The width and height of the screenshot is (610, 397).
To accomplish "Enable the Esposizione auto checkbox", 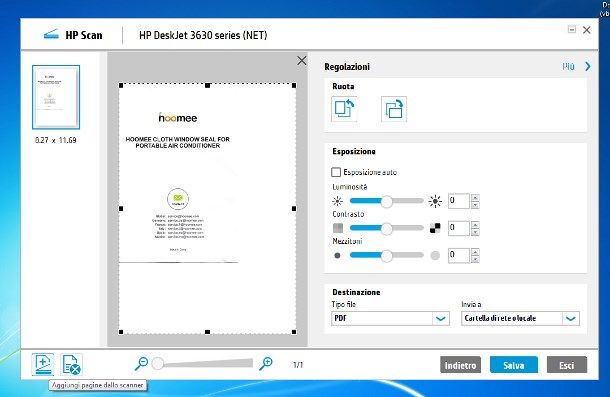I will (x=336, y=172).
